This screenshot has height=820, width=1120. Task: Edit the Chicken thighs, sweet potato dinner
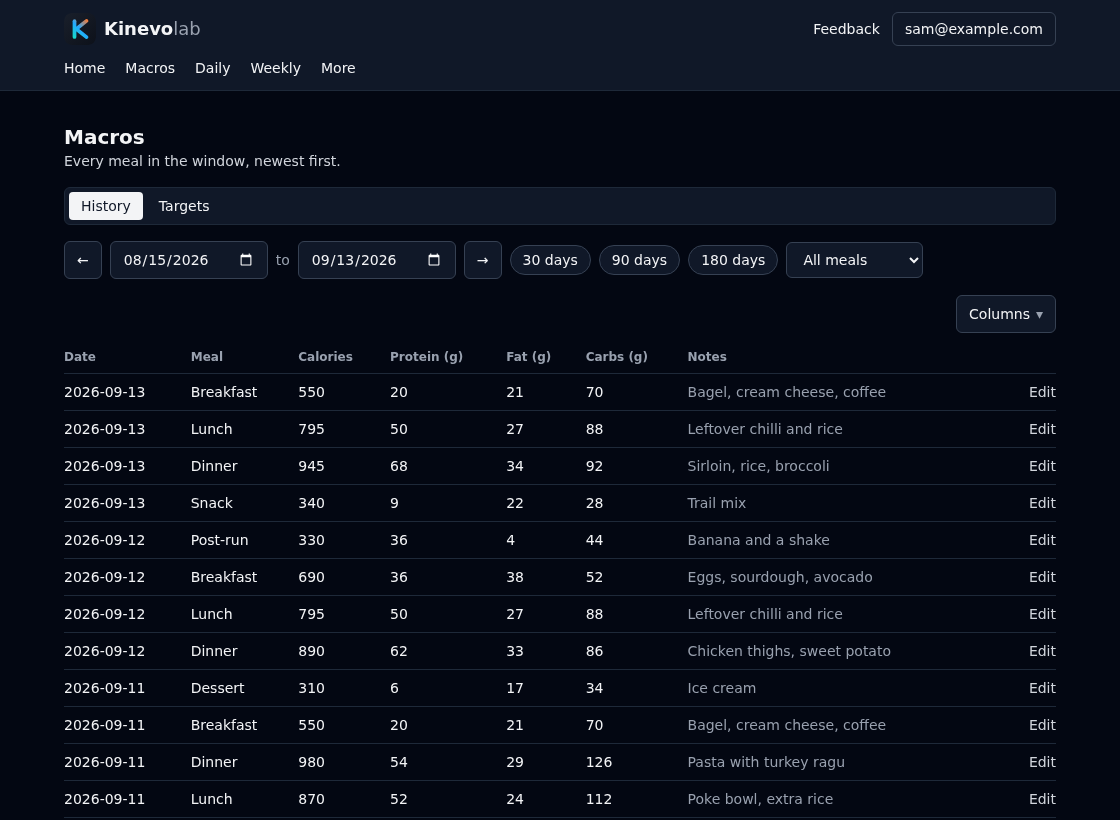click(1042, 651)
